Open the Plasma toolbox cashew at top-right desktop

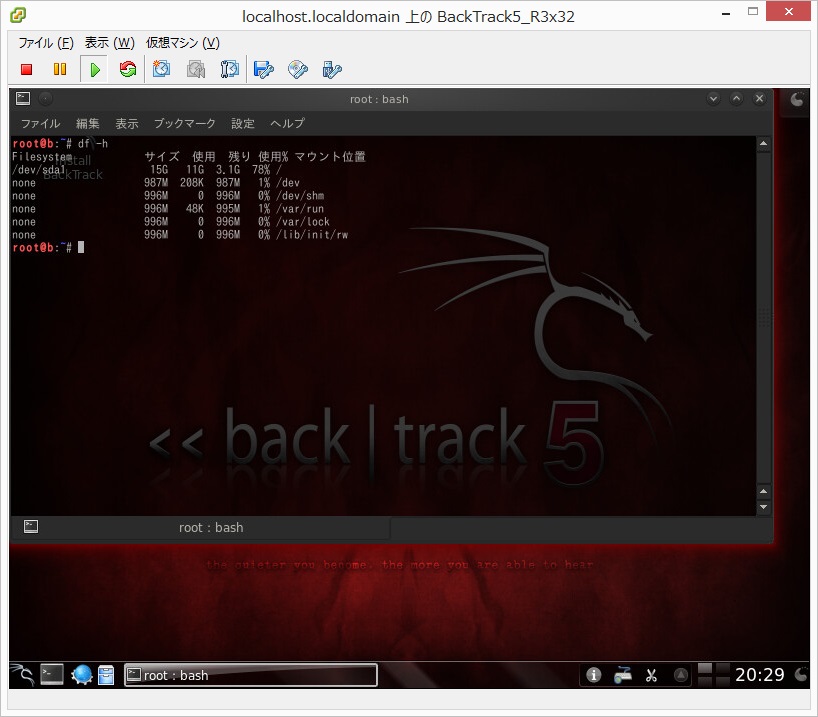(797, 99)
